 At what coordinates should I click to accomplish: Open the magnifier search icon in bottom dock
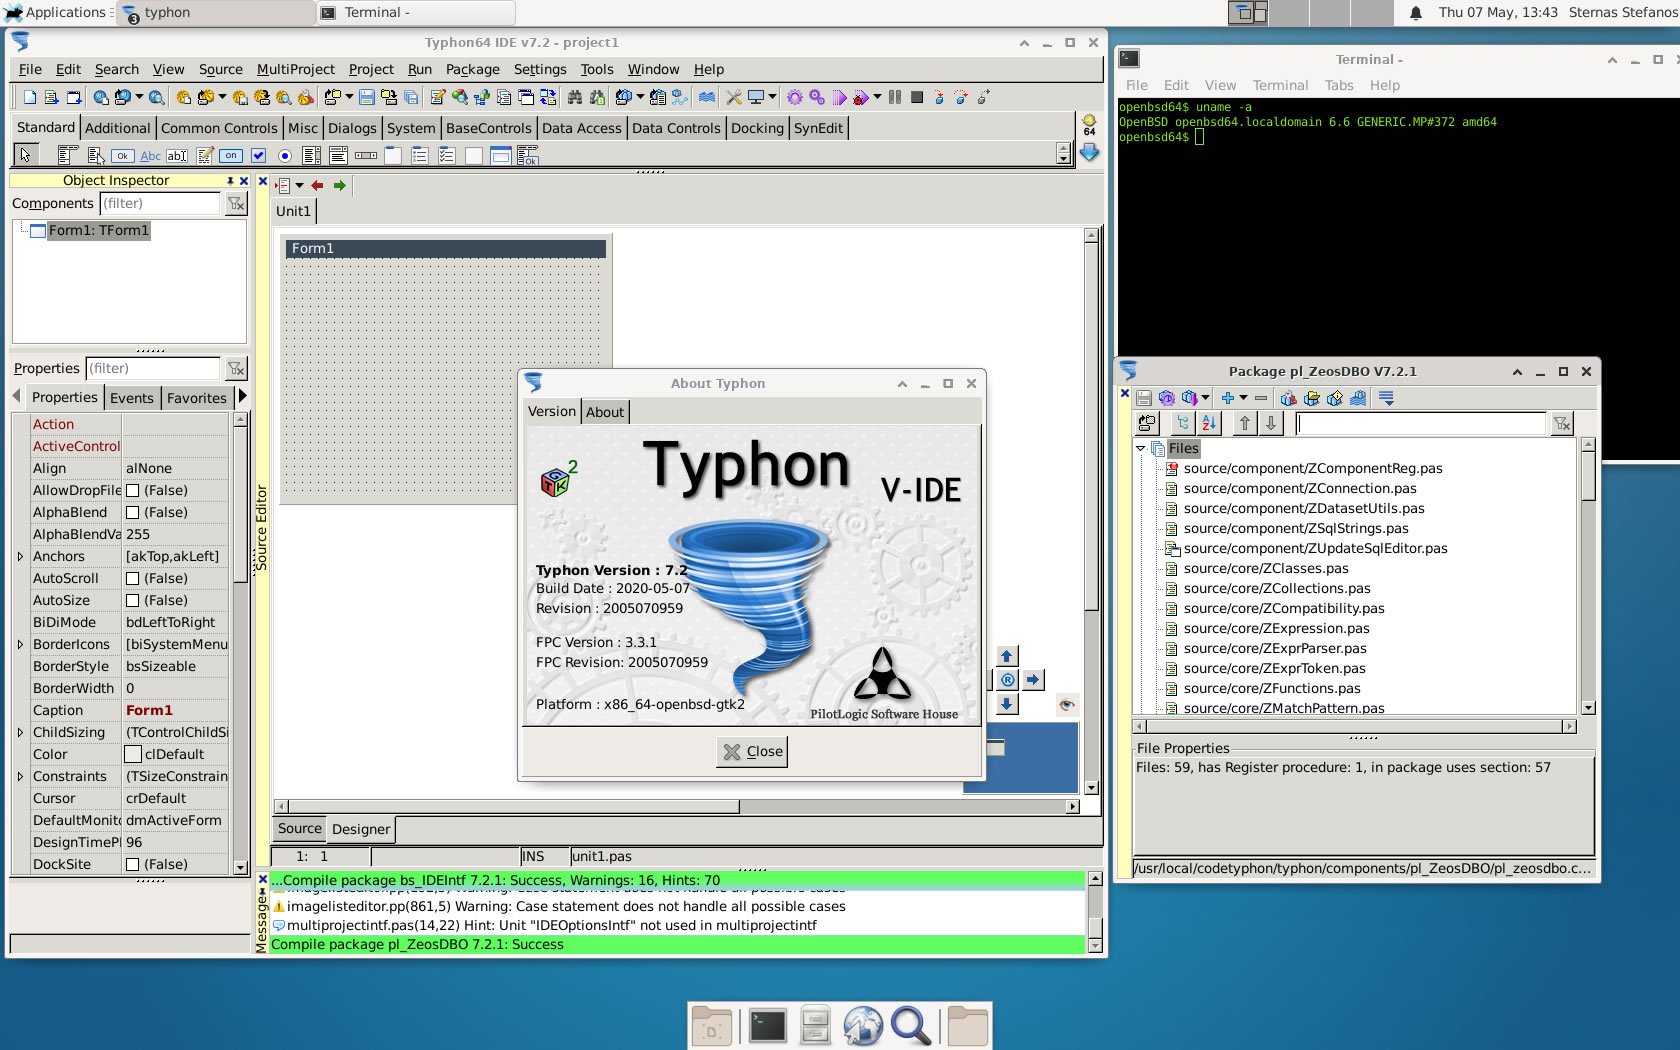911,1026
